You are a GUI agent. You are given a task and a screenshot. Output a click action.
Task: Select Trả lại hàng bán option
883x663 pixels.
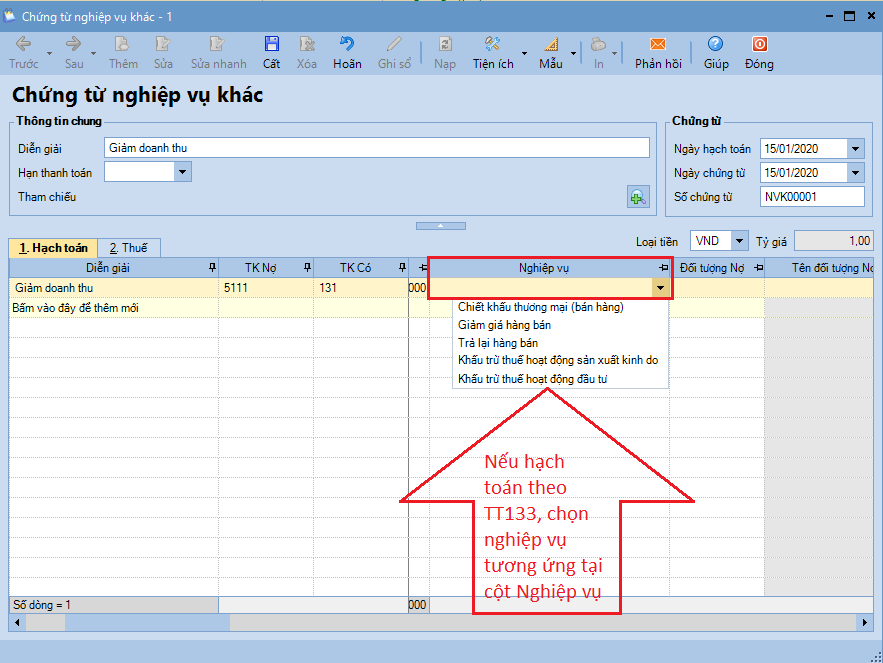498,343
